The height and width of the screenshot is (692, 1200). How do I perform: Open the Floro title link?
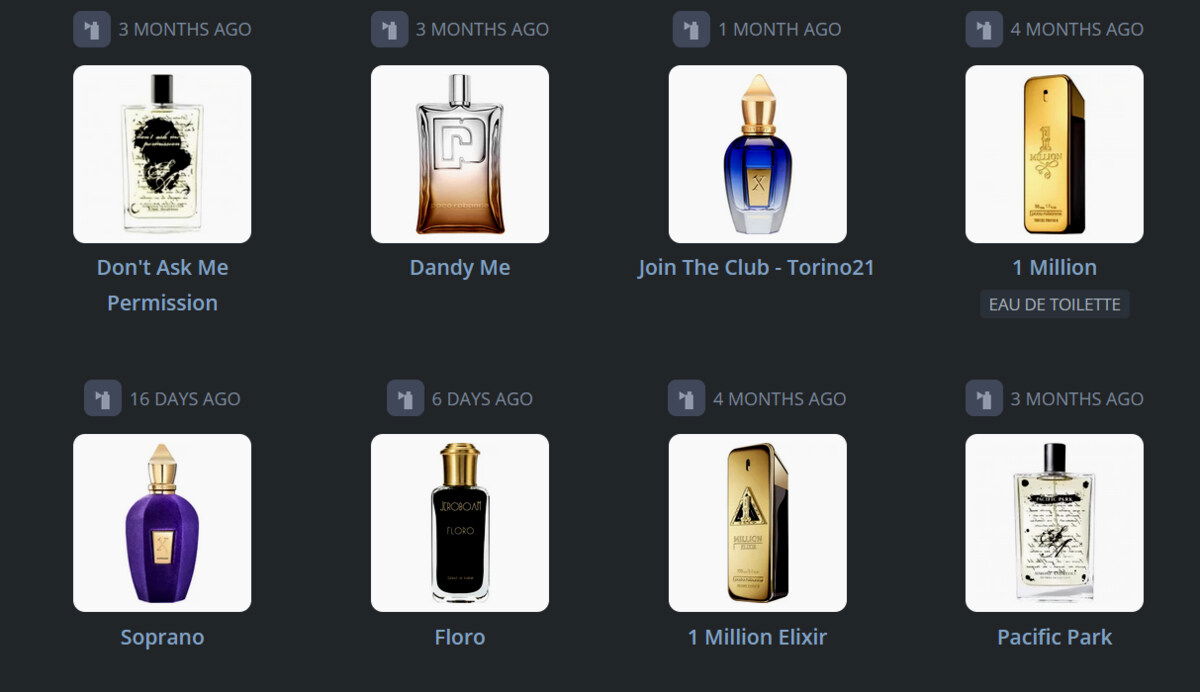460,637
